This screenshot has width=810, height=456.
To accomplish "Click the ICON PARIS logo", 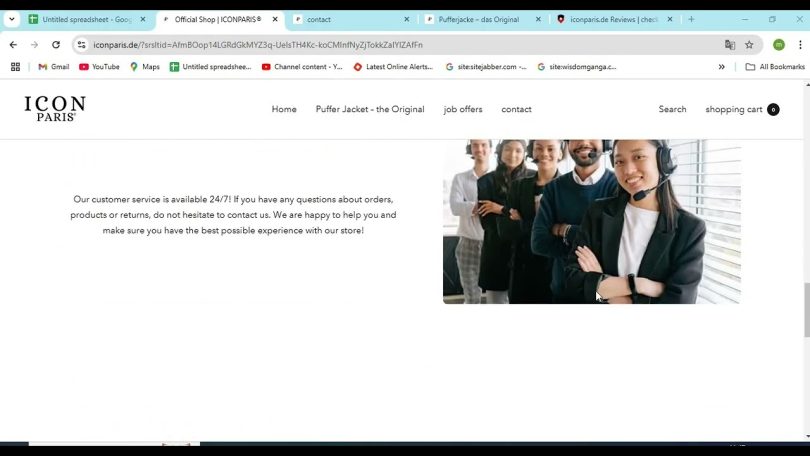I will (55, 109).
